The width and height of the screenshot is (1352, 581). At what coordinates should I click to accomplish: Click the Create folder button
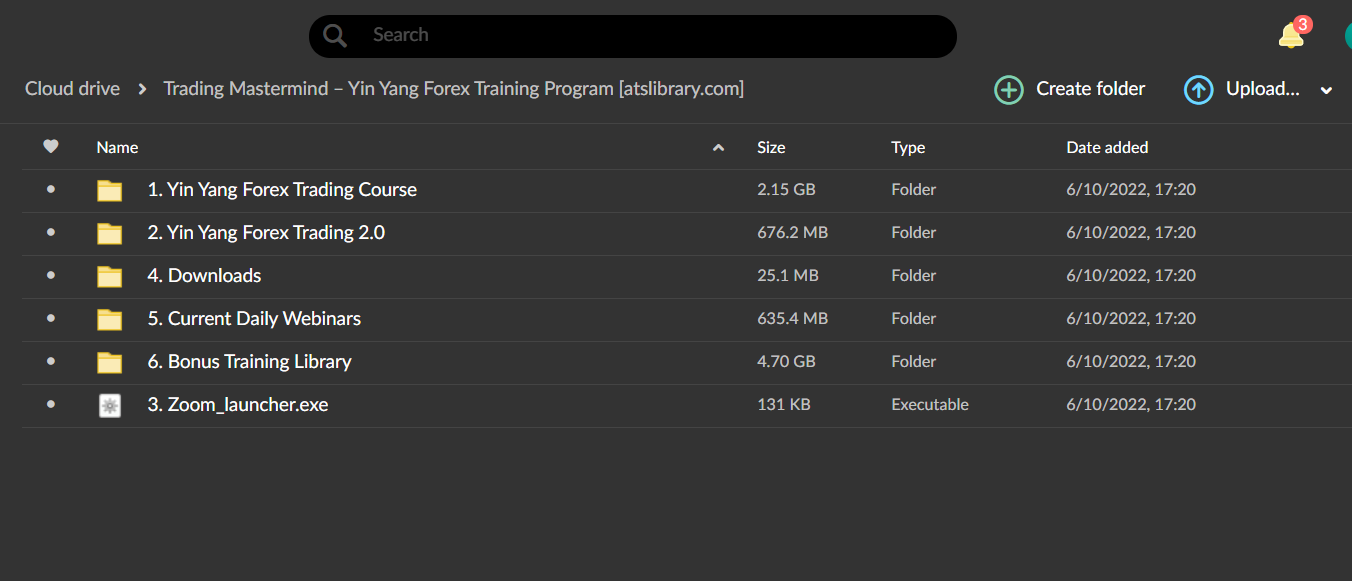pyautogui.click(x=1069, y=89)
